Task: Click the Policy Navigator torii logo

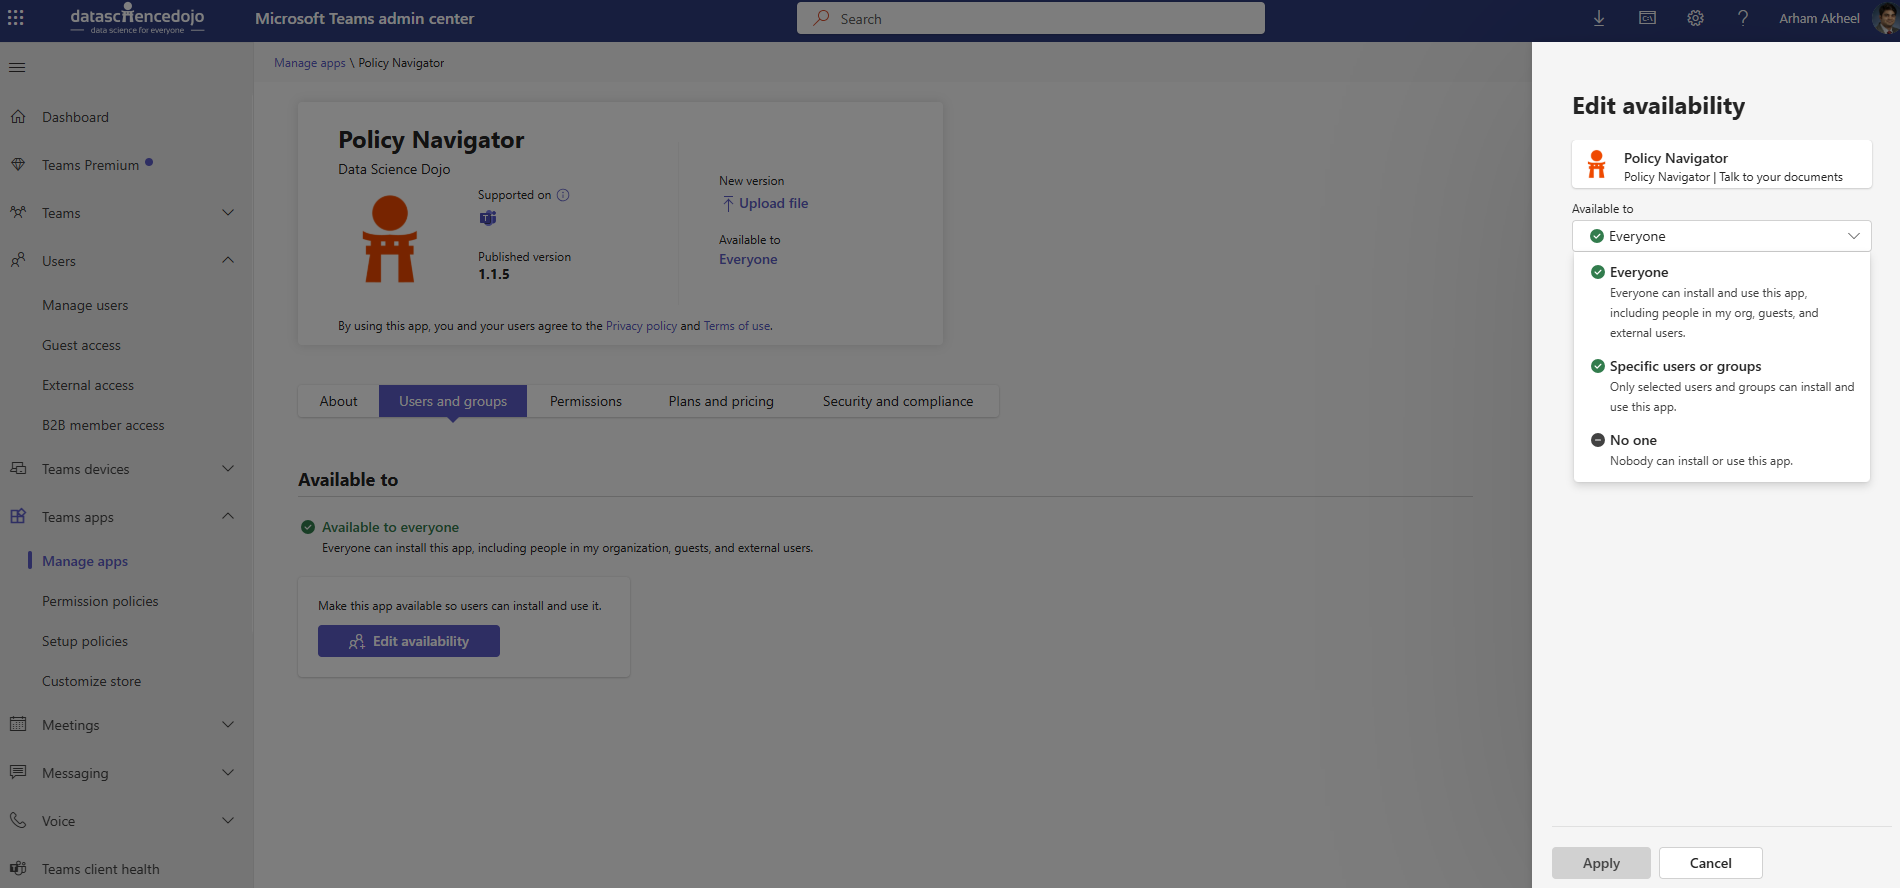Action: [x=390, y=239]
